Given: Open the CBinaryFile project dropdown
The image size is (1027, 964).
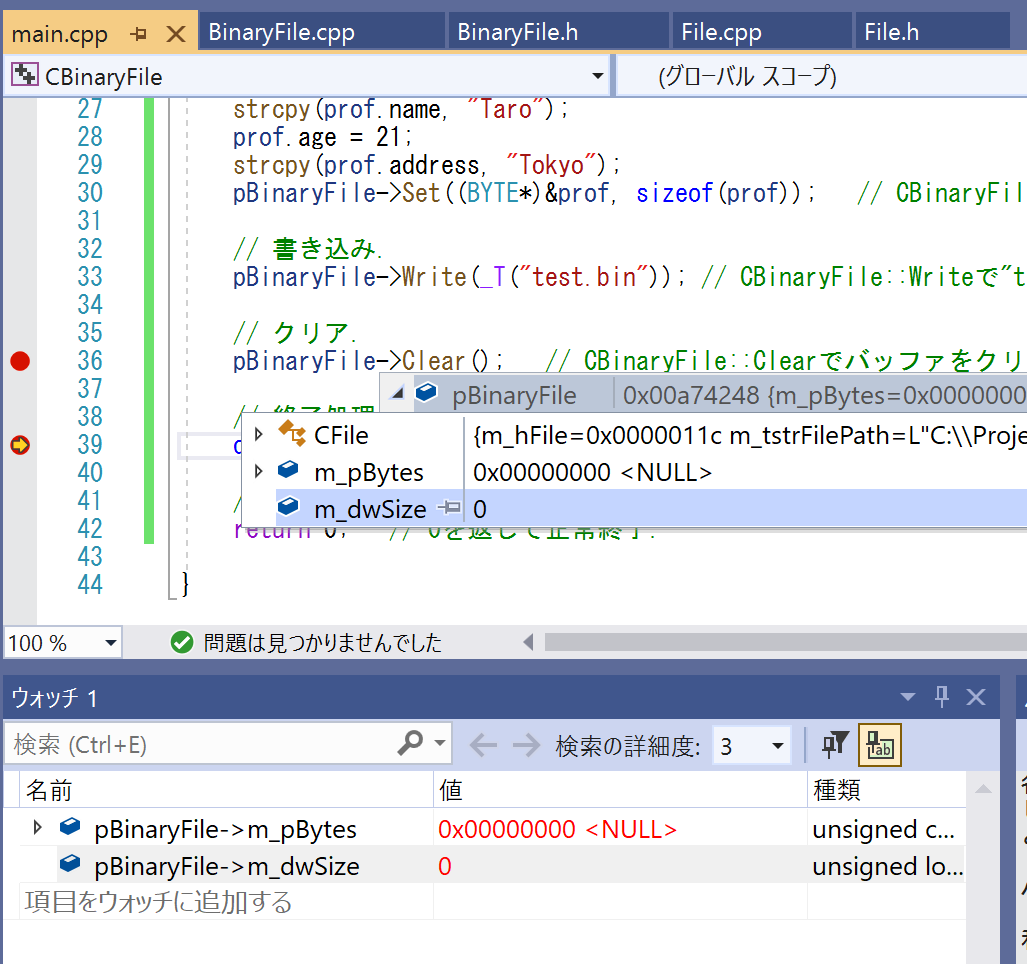Looking at the screenshot, I should tap(597, 76).
